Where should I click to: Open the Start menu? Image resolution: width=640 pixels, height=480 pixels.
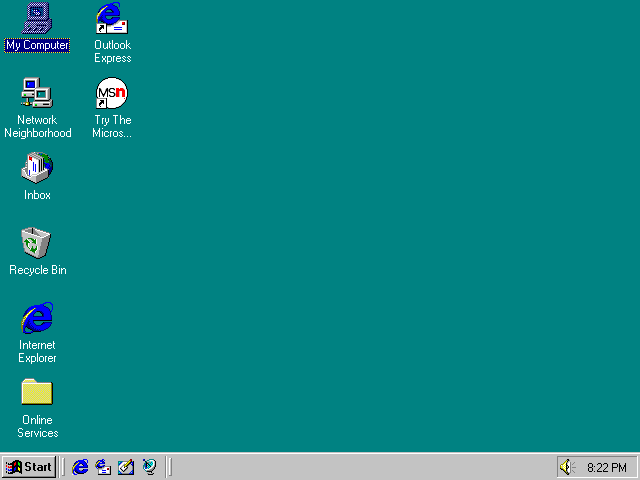click(x=29, y=467)
